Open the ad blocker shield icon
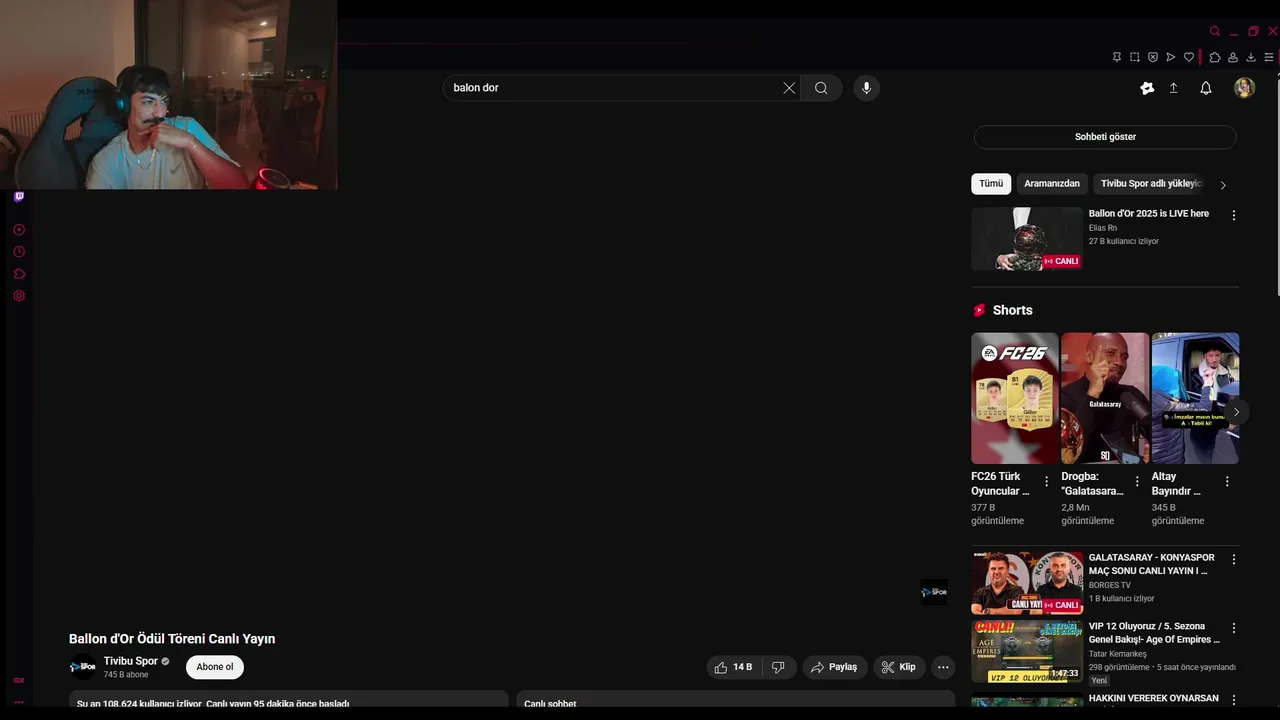This screenshot has height=720, width=1280. coord(1153,57)
